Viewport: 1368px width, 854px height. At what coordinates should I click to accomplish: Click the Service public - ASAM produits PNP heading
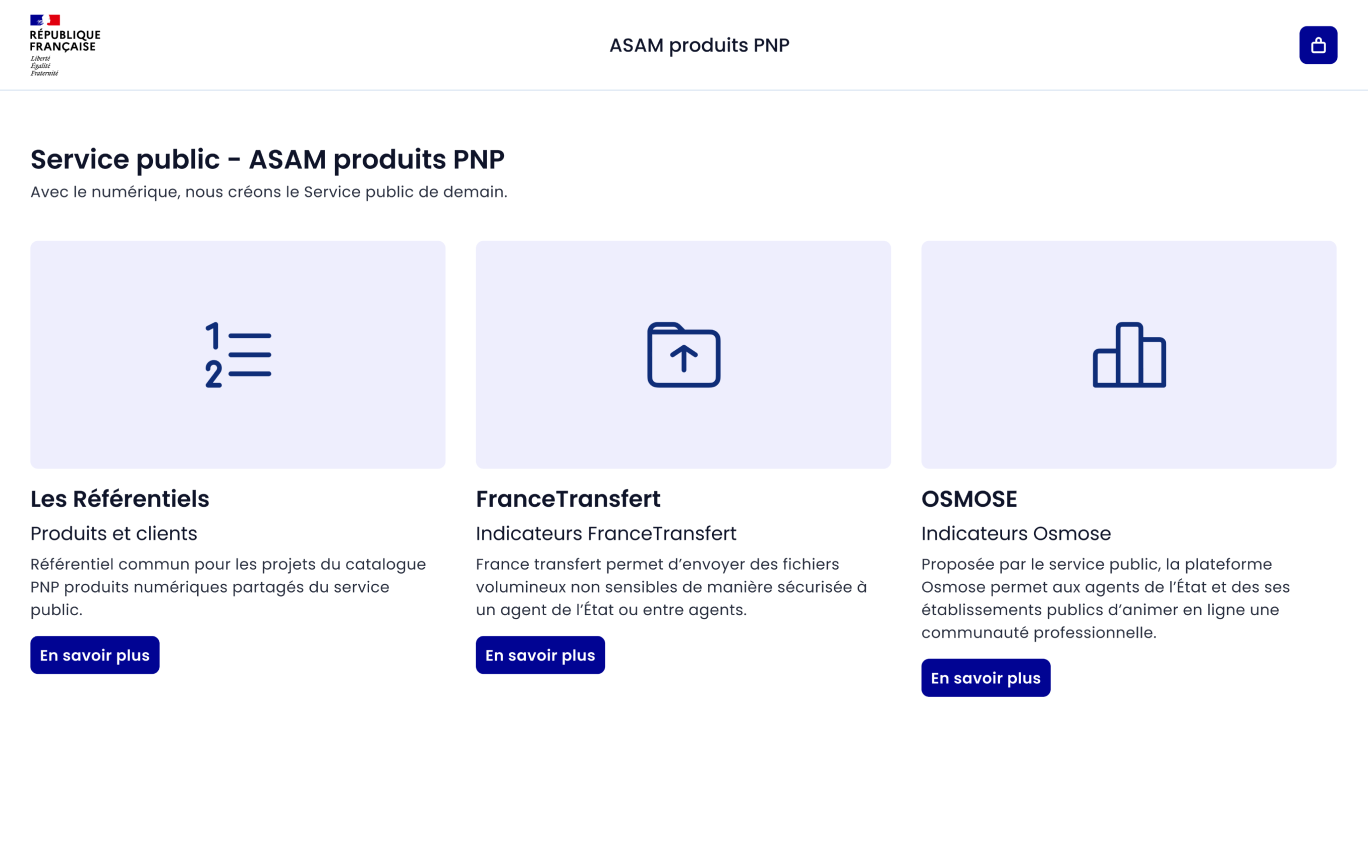point(267,159)
